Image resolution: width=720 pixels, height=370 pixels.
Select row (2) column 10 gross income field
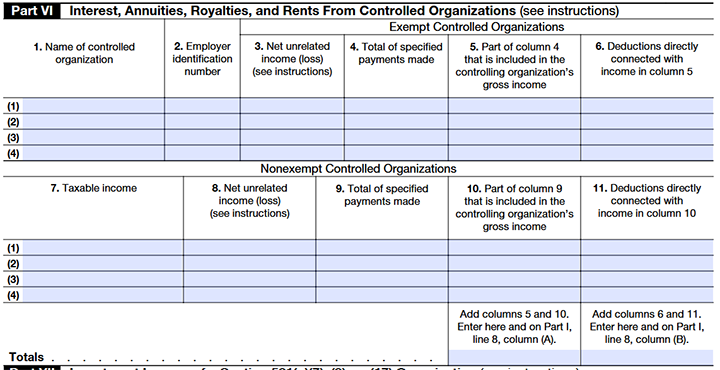pos(514,263)
